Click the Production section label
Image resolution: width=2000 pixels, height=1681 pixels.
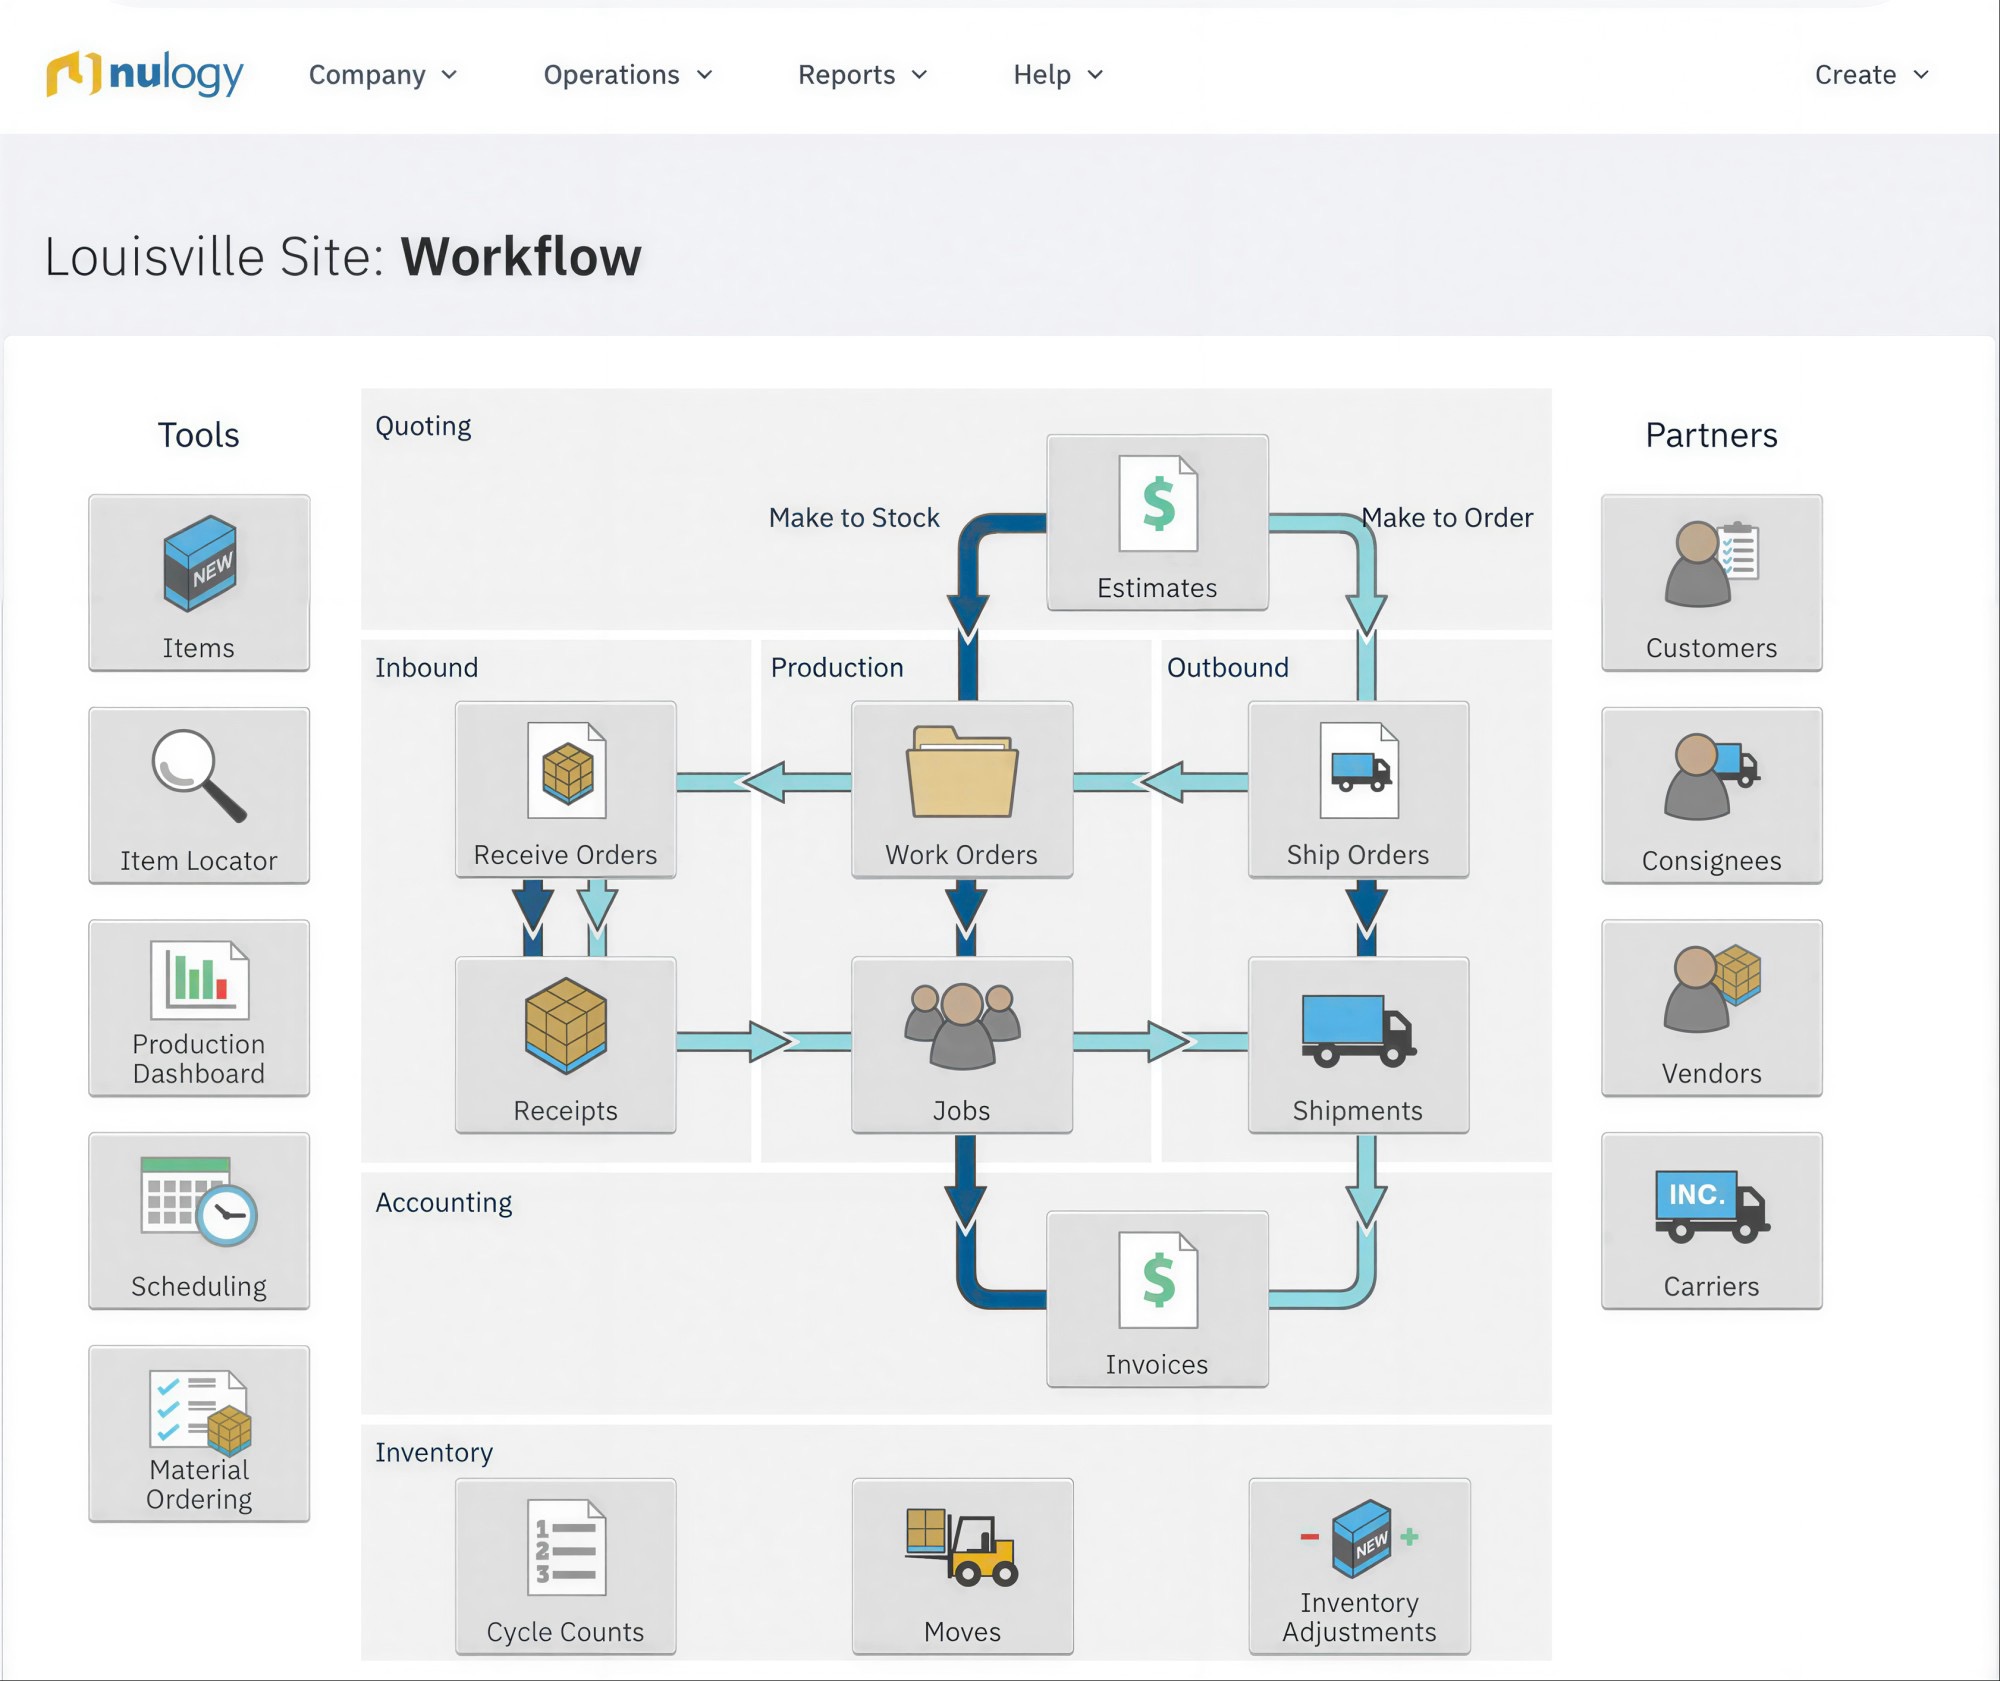pyautogui.click(x=837, y=667)
